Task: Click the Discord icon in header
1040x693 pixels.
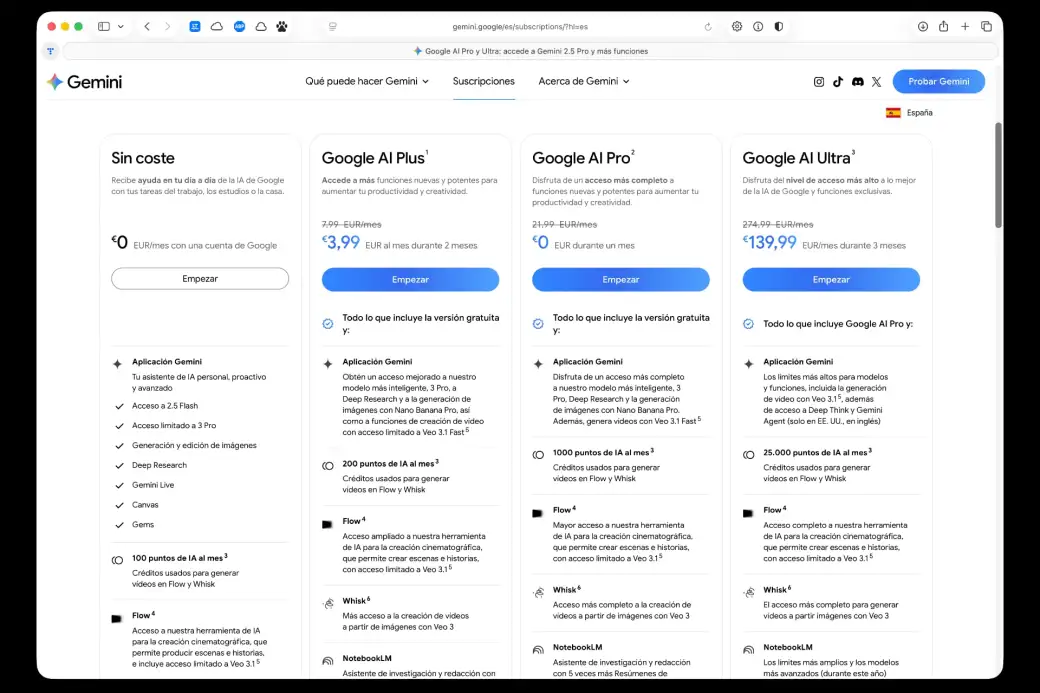Action: tap(857, 82)
